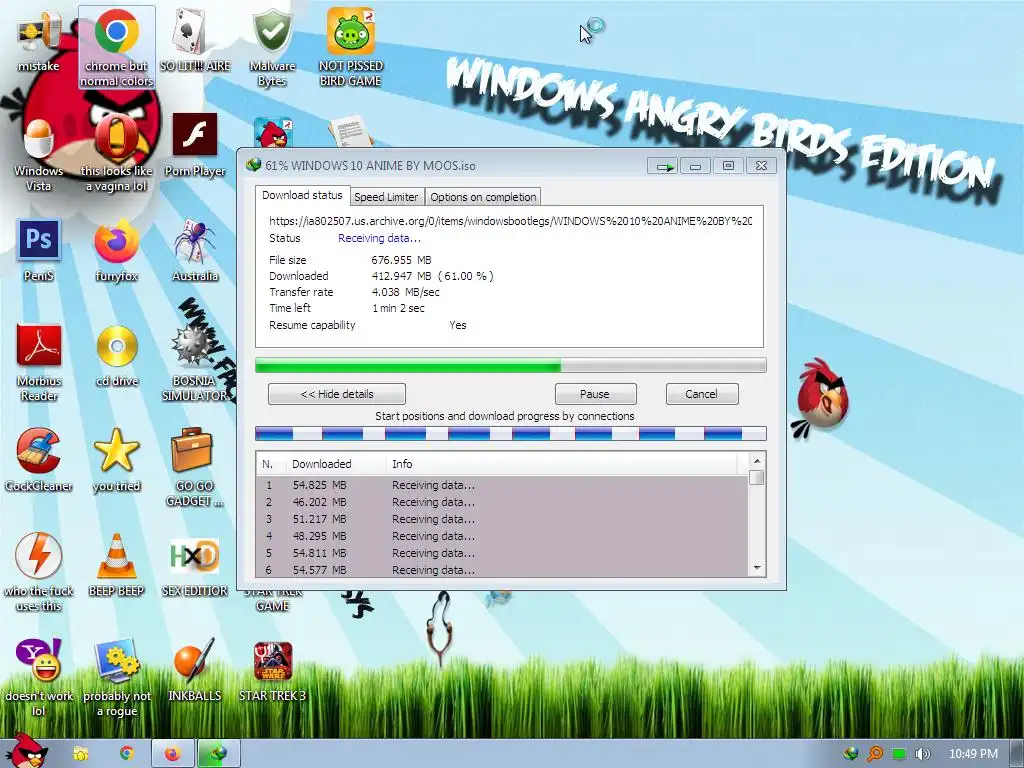
Task: Switch to the Download status tab
Action: click(x=302, y=195)
